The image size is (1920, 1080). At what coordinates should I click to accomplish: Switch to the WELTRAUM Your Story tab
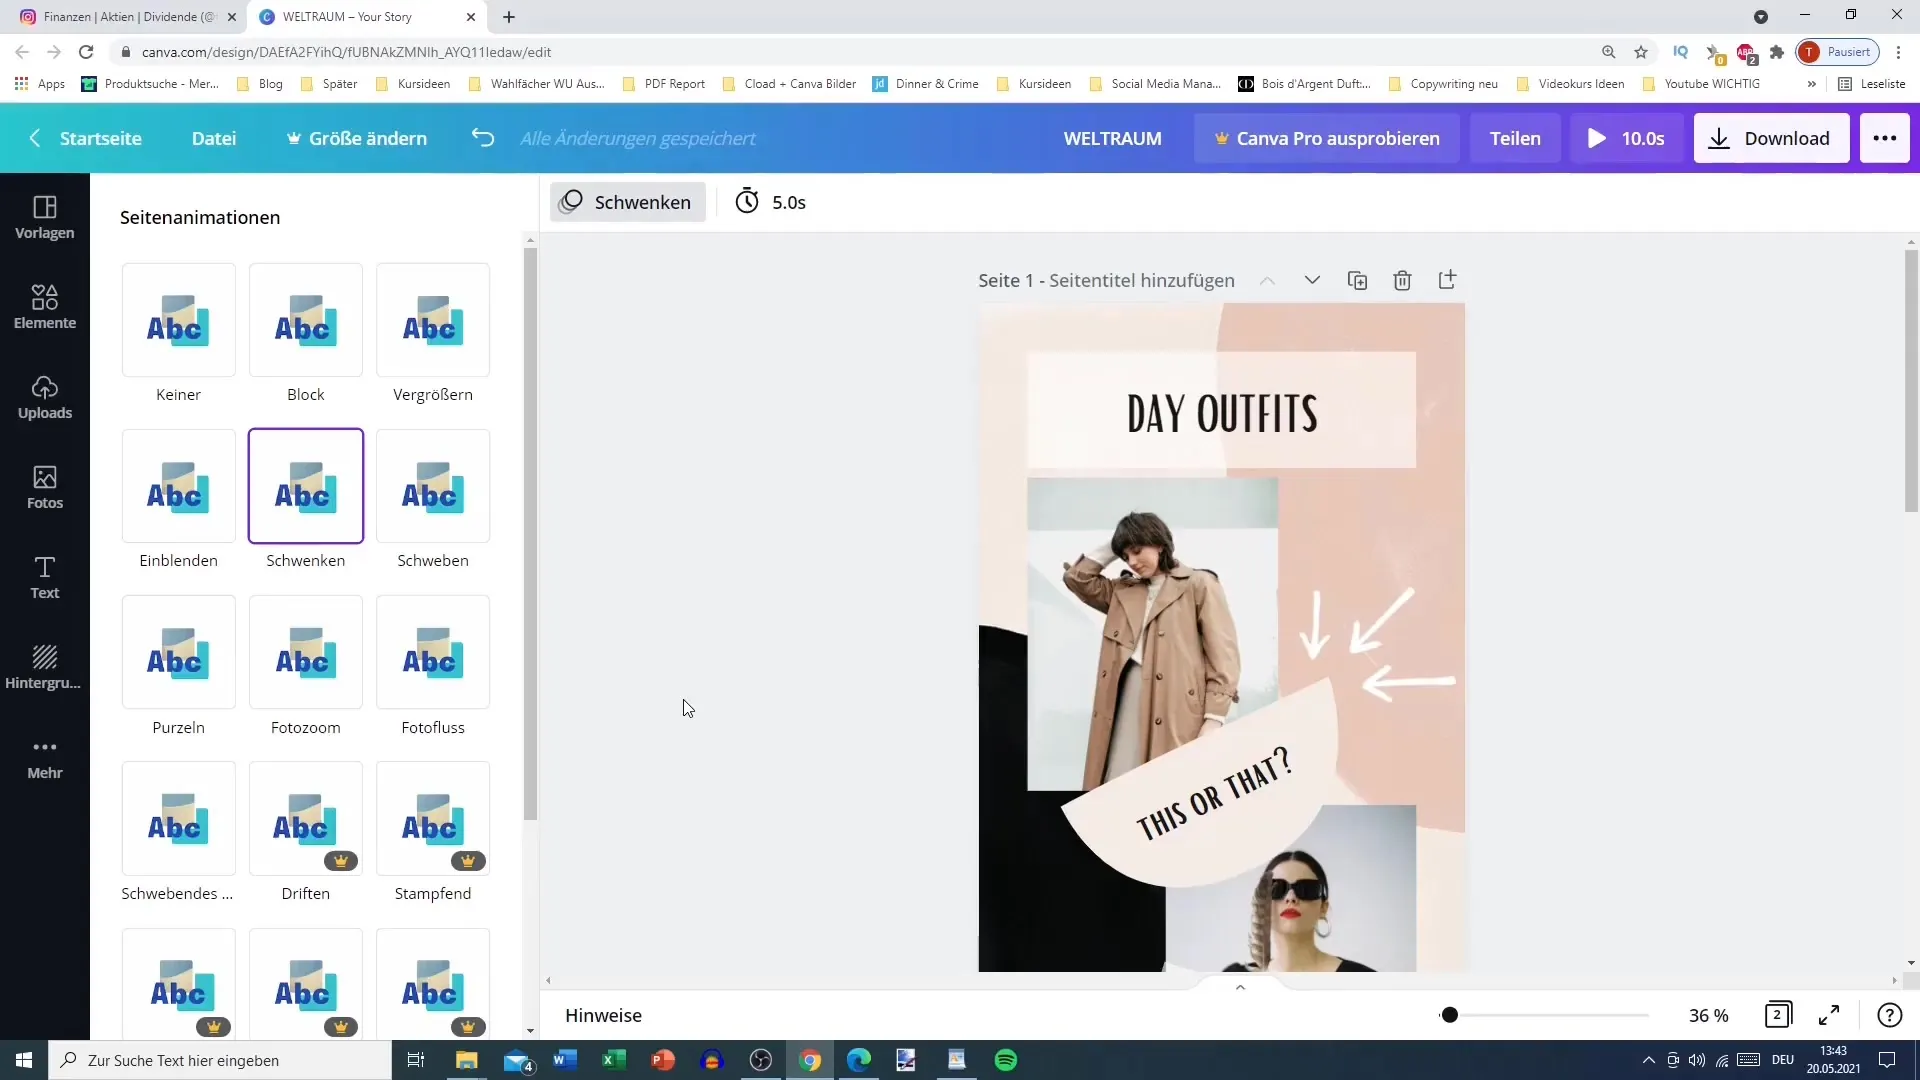(x=366, y=17)
